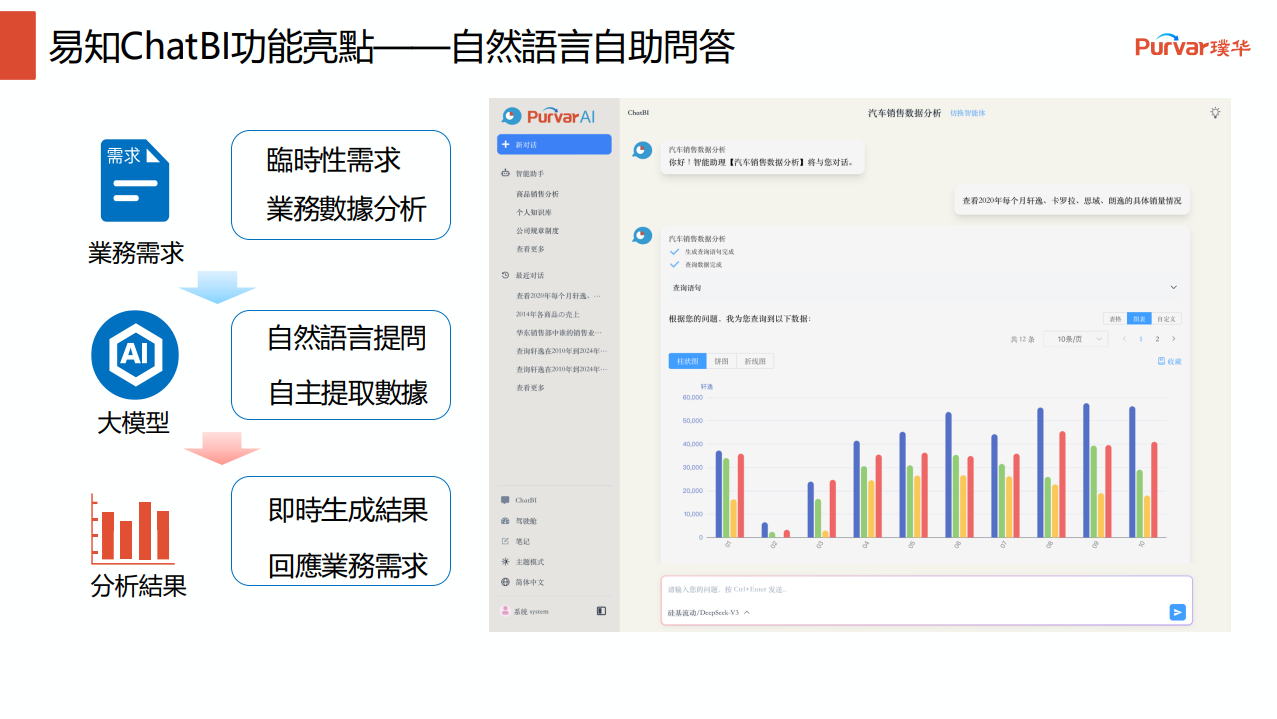The image size is (1277, 719).
Task: Click assistant avatar beside greeting message
Action: click(642, 150)
